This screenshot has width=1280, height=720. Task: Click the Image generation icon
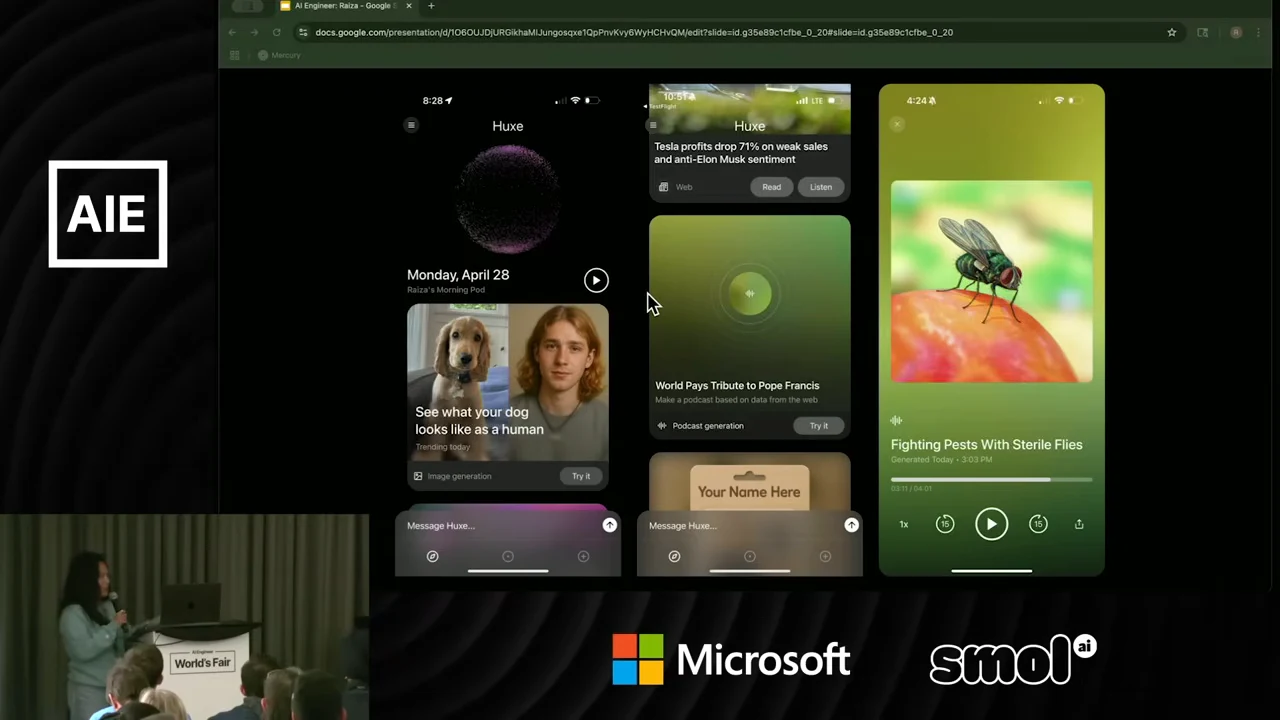[x=418, y=476]
